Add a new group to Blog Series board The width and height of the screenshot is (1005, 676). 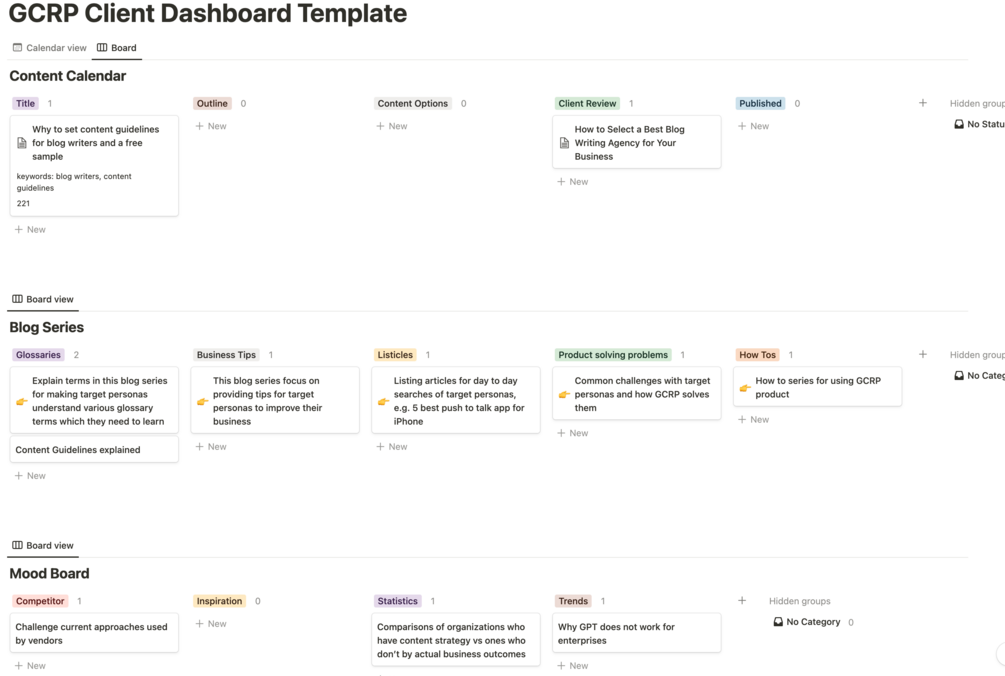(x=922, y=354)
